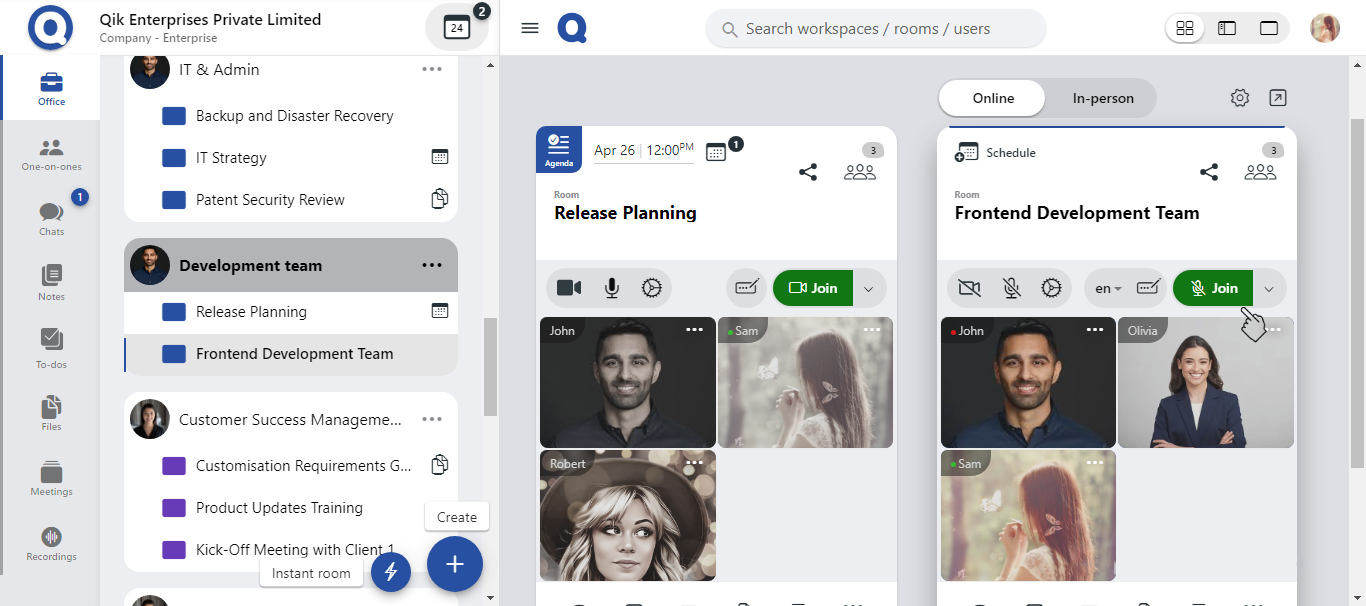Expand Join options dropdown in Release Planning
This screenshot has height=606, width=1366.
(868, 289)
